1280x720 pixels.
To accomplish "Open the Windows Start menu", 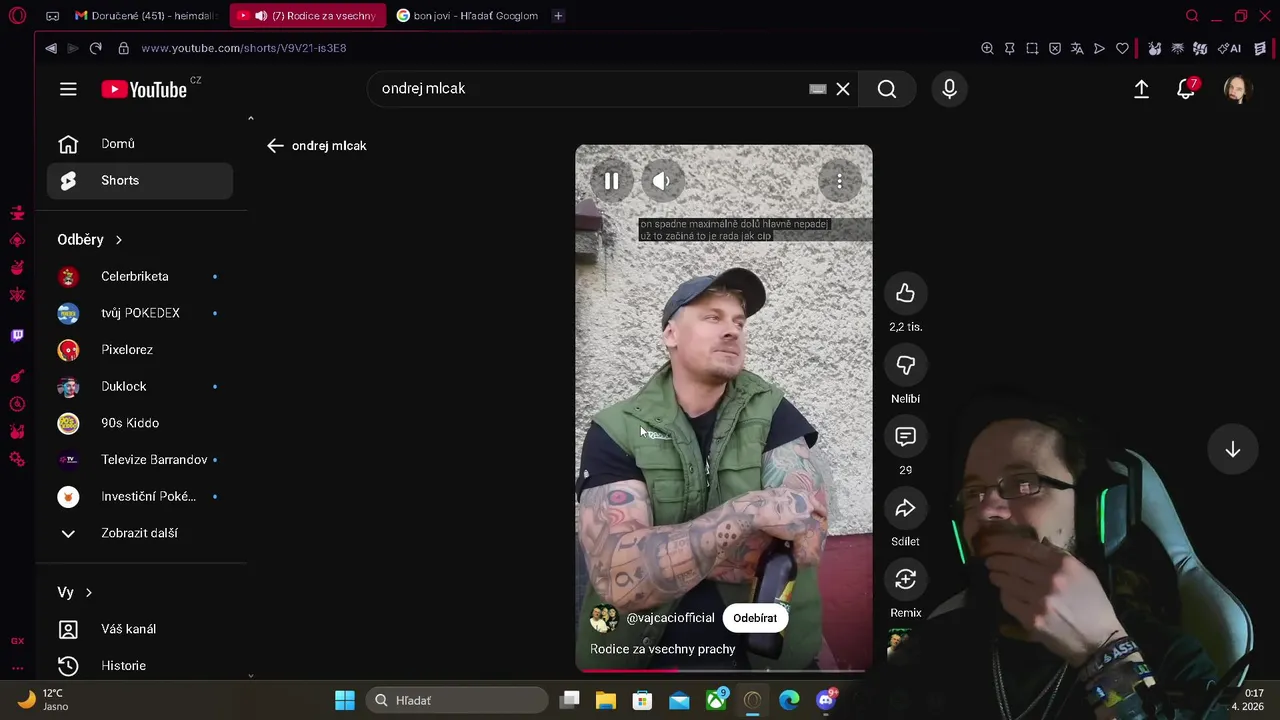I will coord(344,700).
